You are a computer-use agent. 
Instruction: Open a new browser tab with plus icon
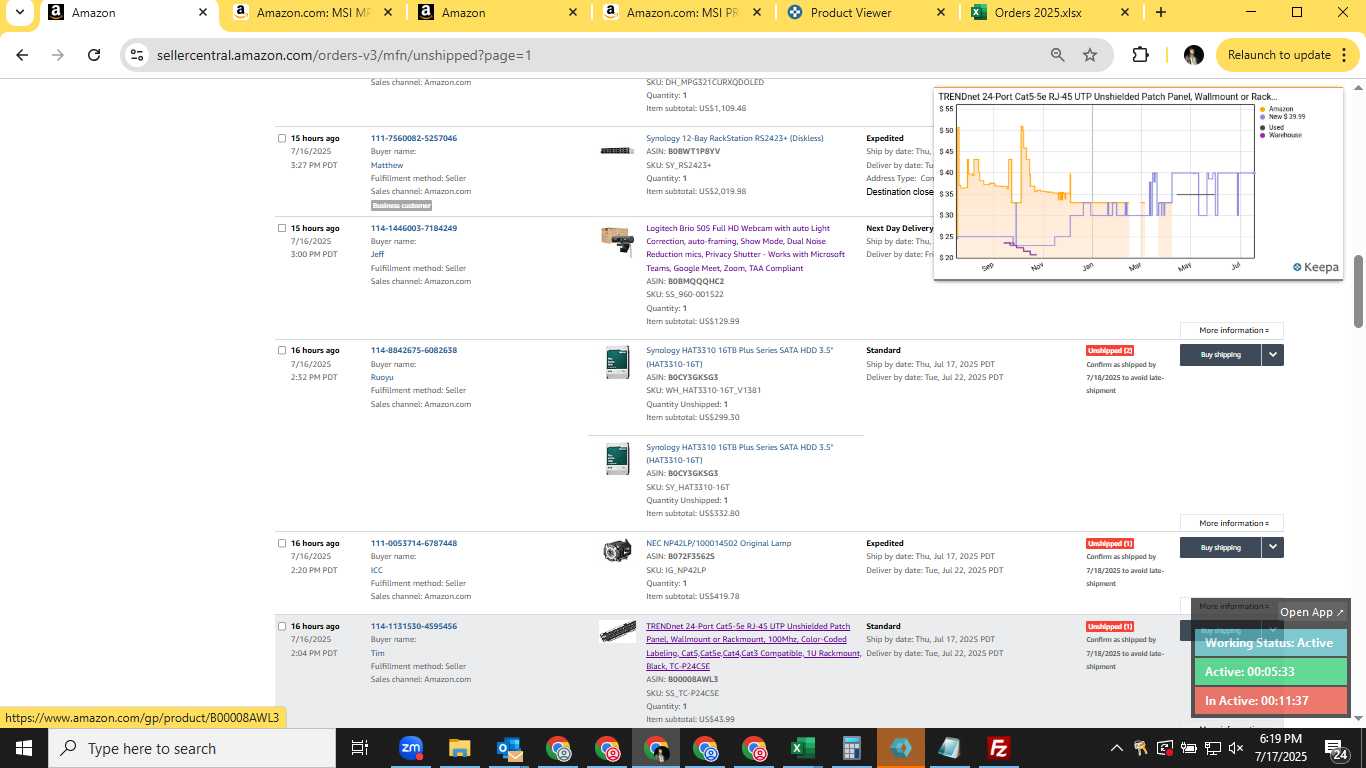(x=1160, y=12)
